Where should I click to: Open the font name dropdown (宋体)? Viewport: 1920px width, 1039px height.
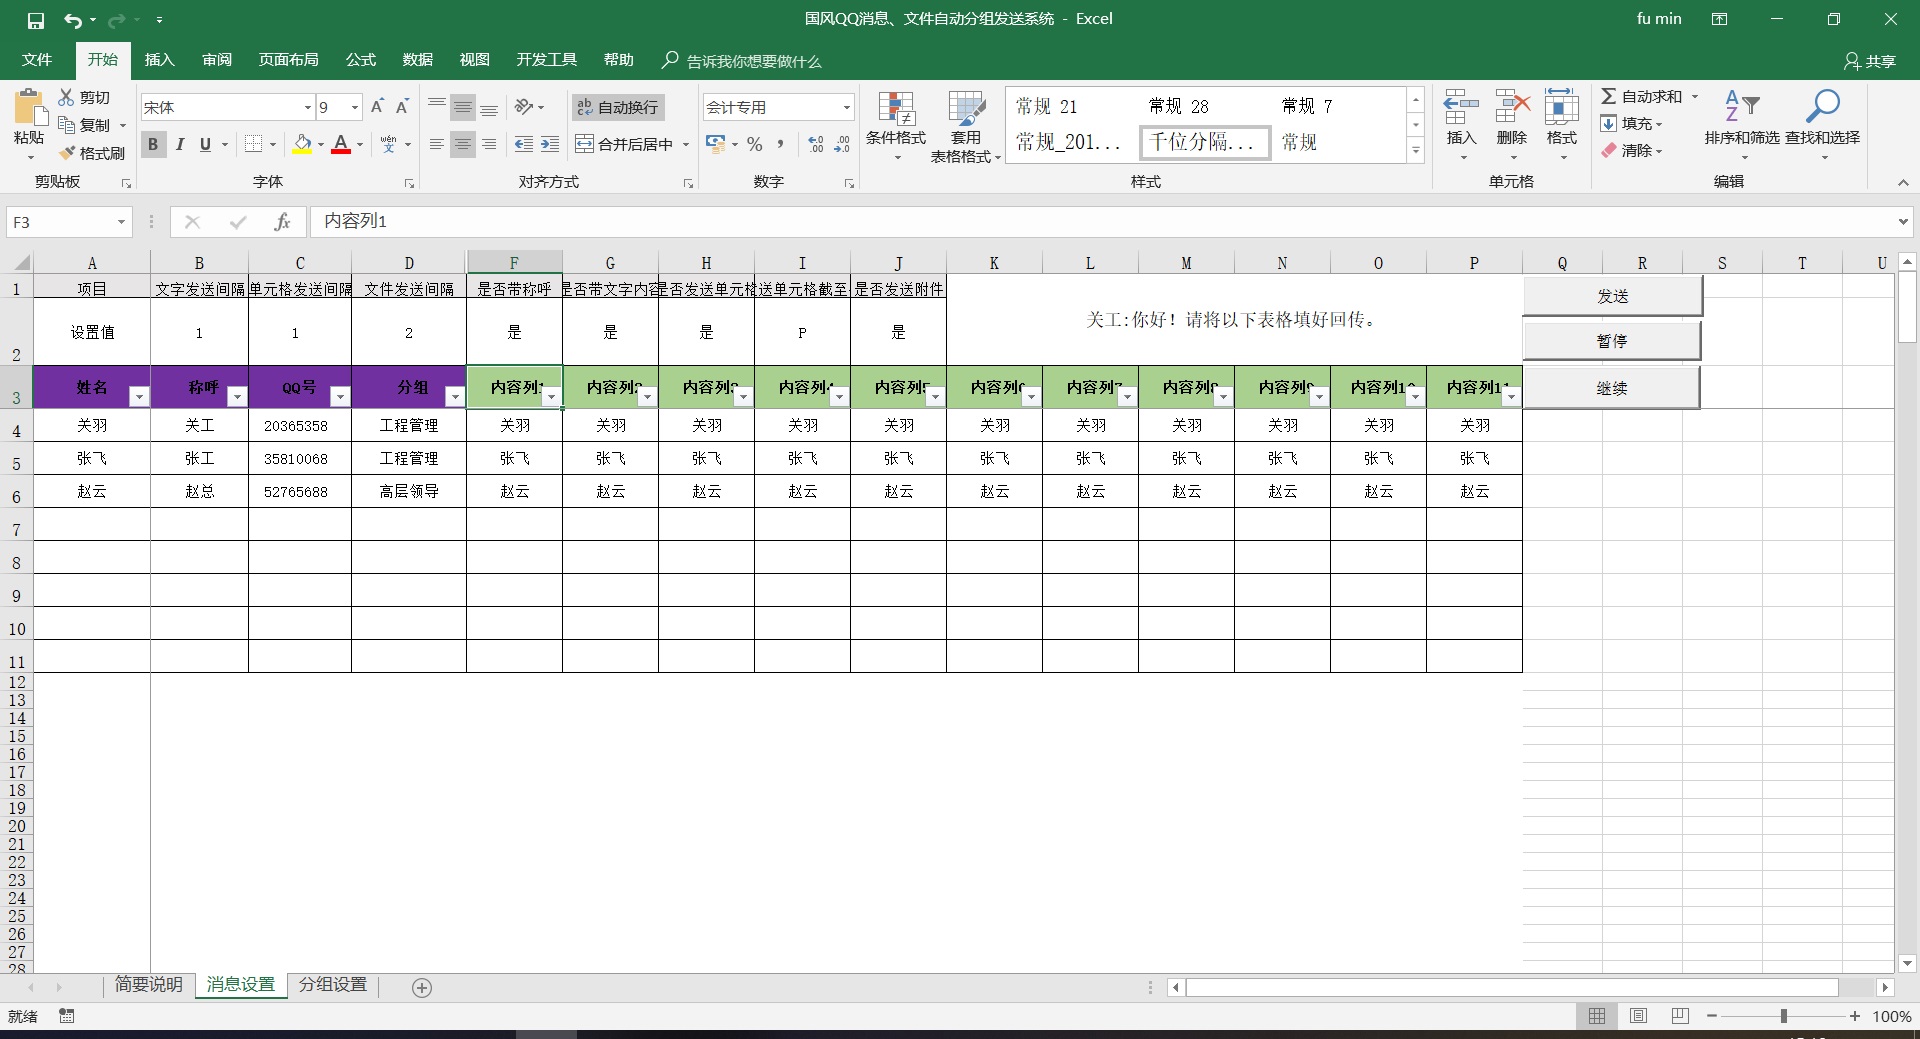307,107
